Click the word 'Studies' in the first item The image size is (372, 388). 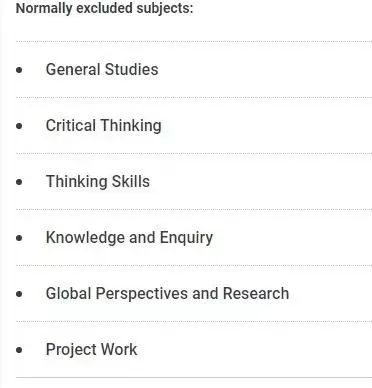coord(132,70)
